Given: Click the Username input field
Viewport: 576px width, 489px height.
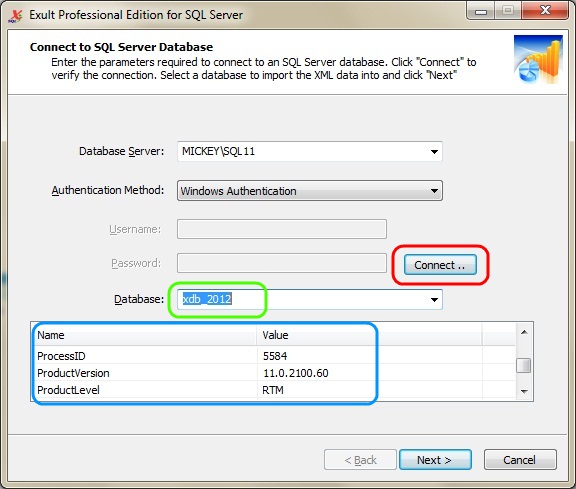Looking at the screenshot, I should coord(282,229).
